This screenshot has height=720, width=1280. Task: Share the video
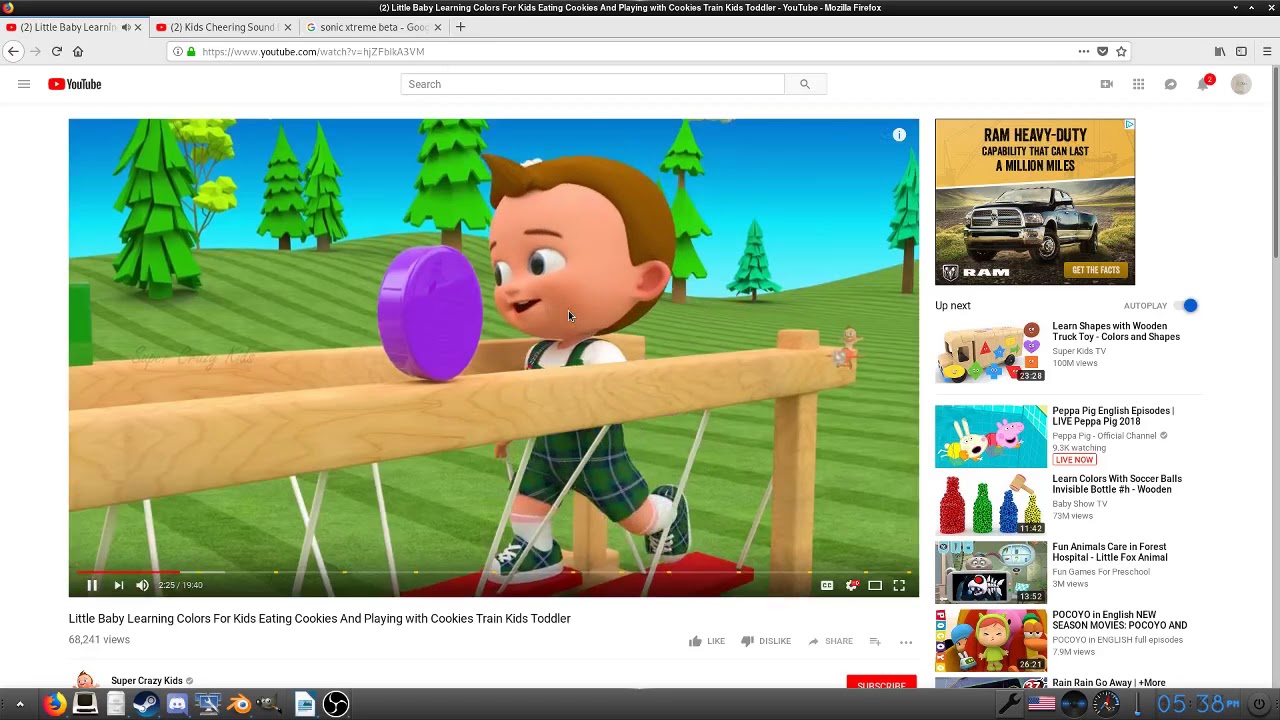[830, 641]
